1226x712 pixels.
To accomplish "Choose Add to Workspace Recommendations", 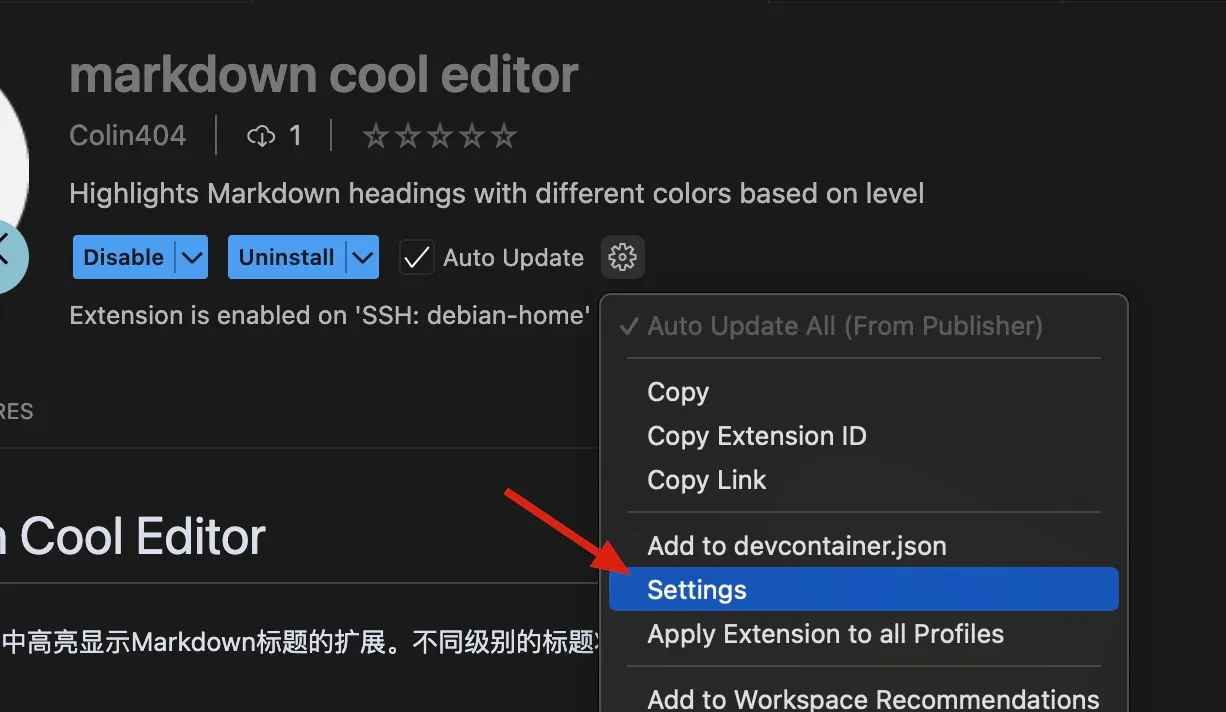I will pyautogui.click(x=872, y=699).
